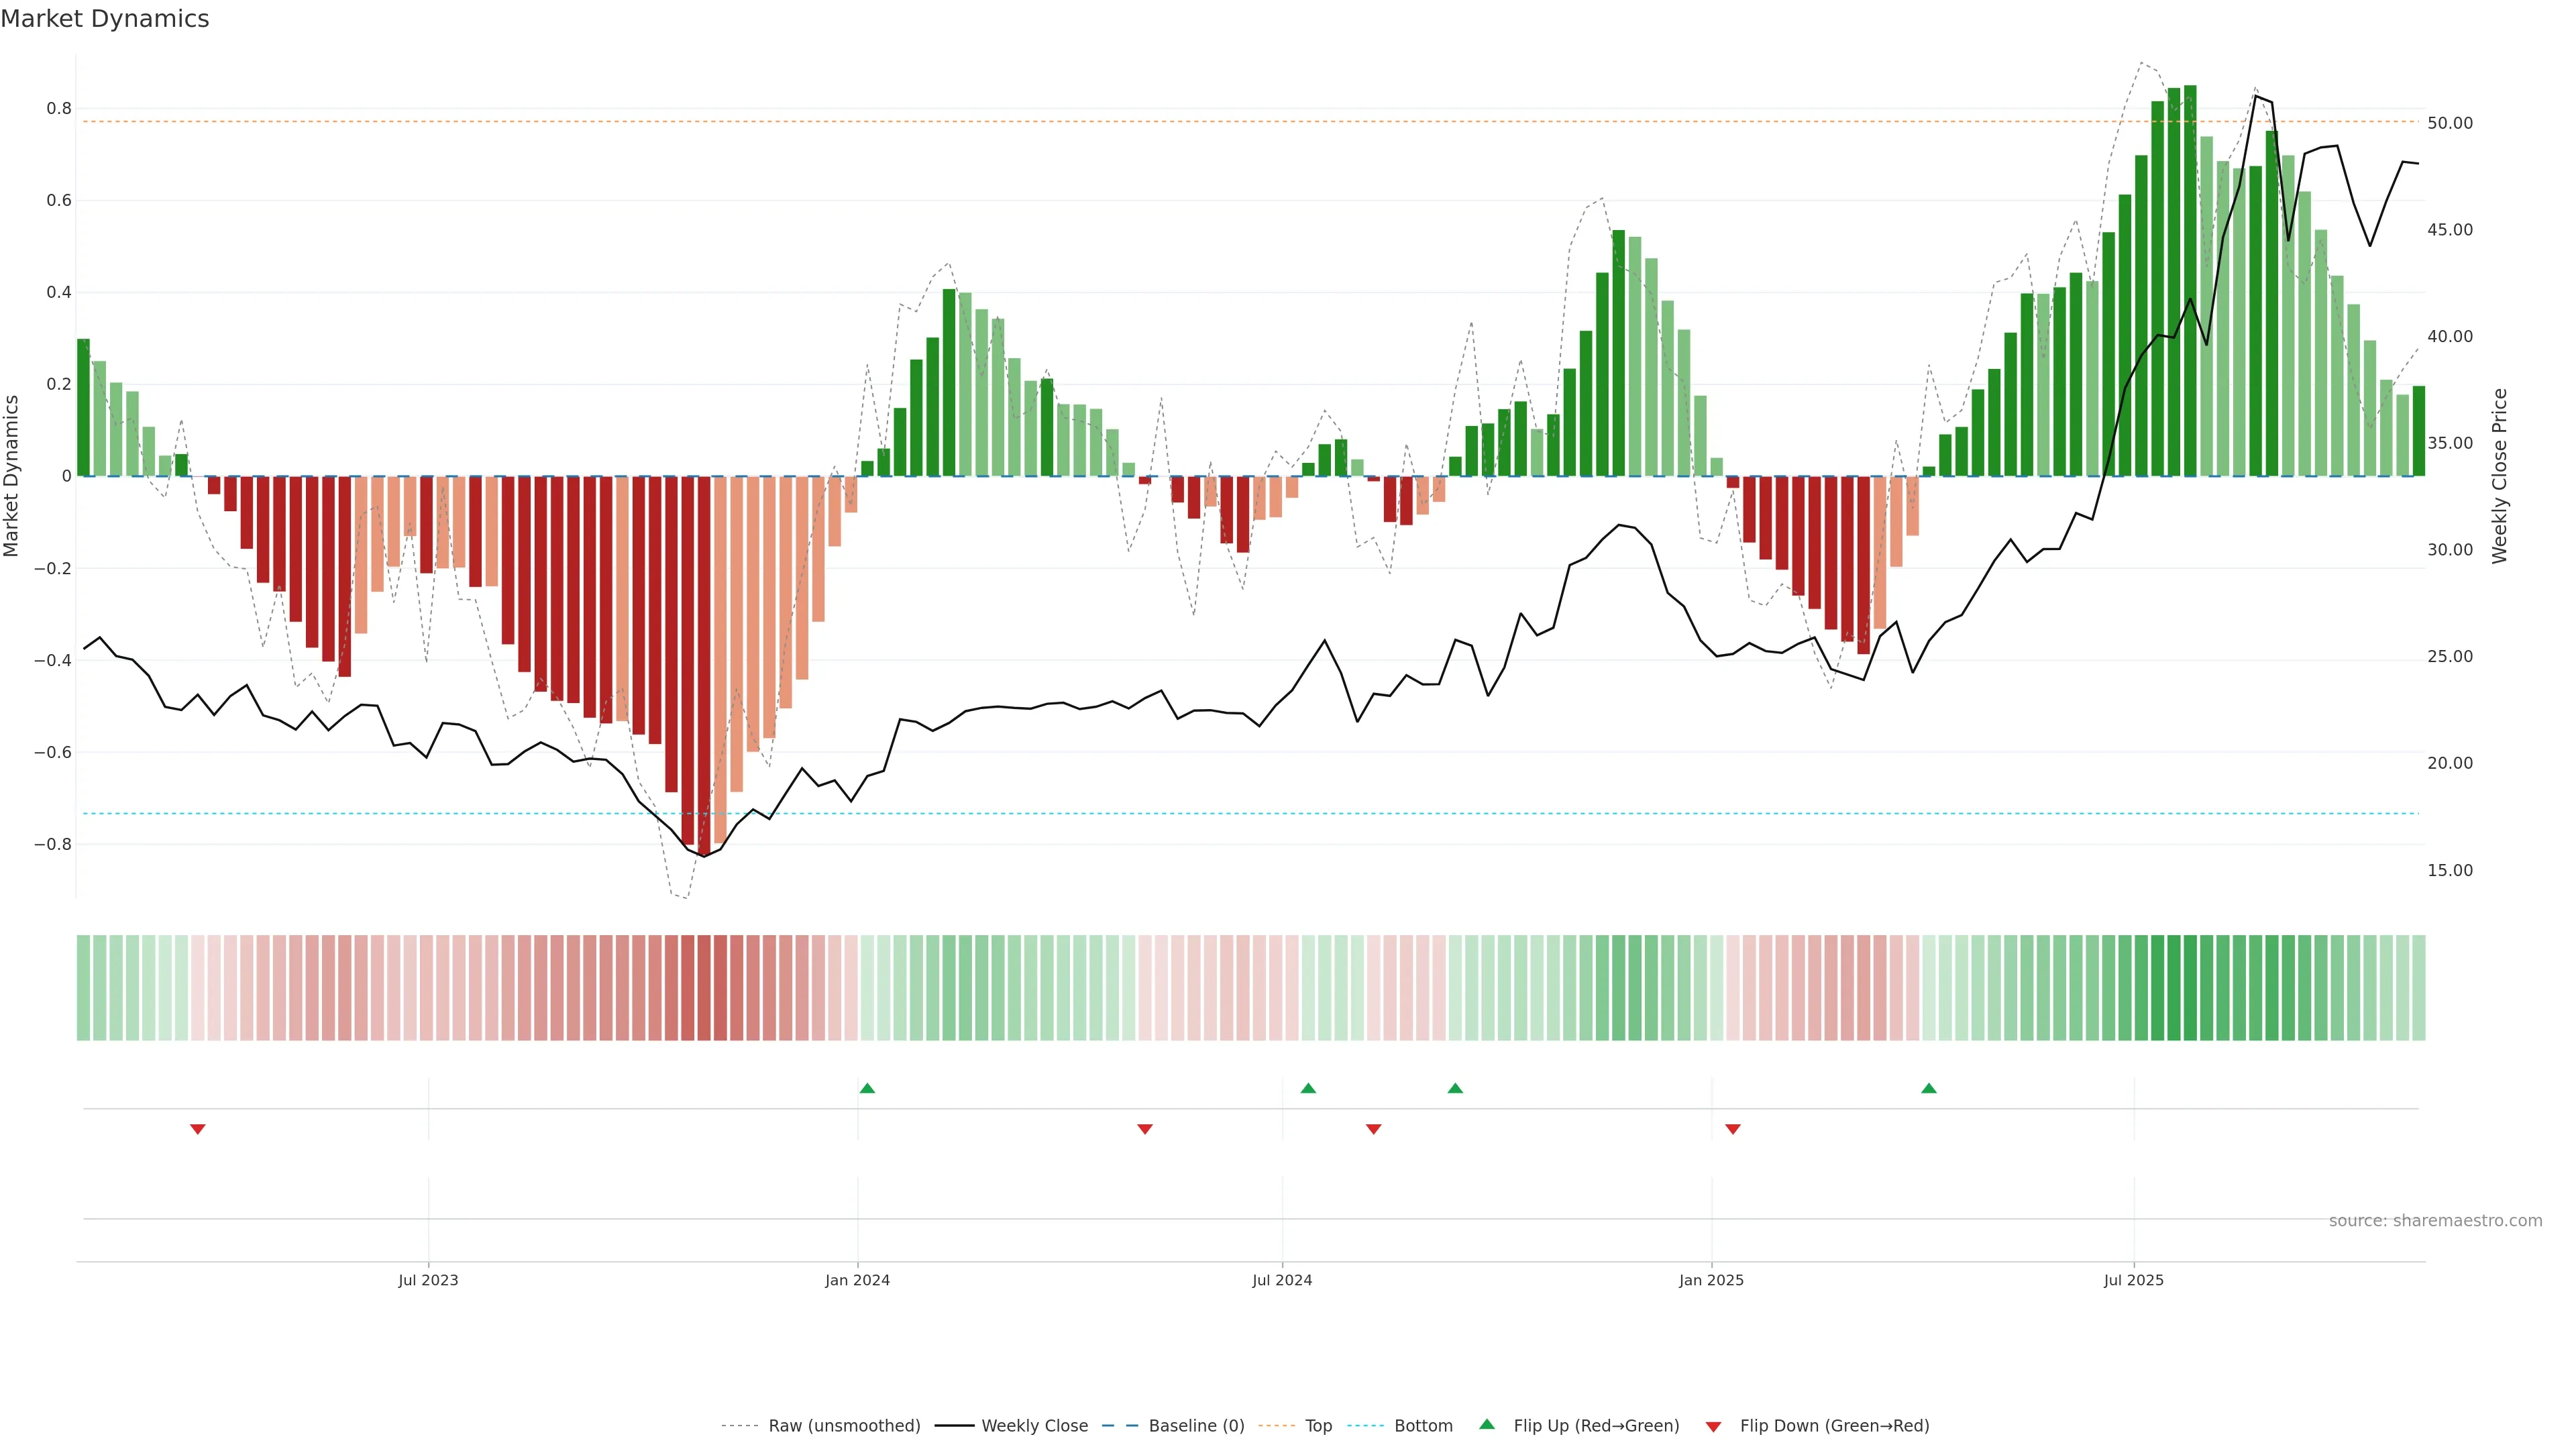Click the darkest red cell in heat strip
The height and width of the screenshot is (1449, 2576).
(x=704, y=987)
